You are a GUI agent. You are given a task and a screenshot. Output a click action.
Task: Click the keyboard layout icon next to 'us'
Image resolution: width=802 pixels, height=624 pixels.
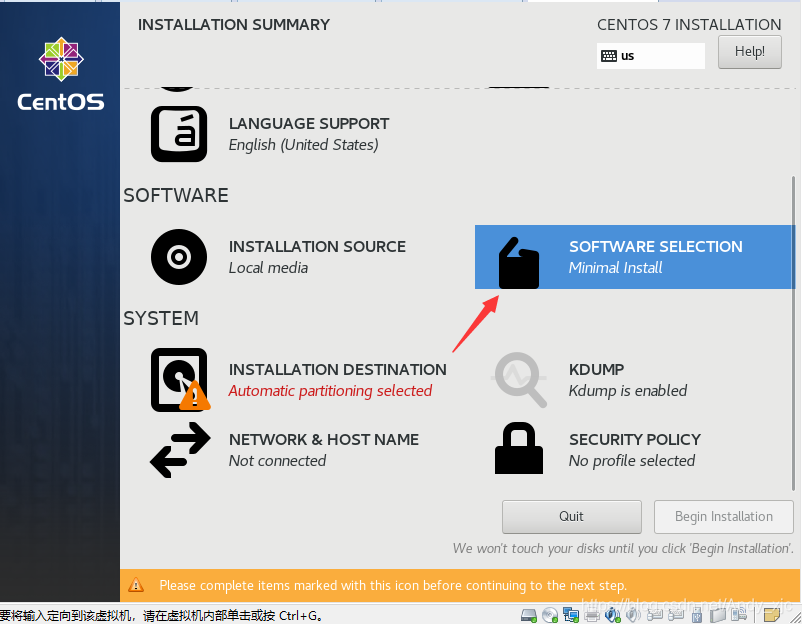pos(609,56)
